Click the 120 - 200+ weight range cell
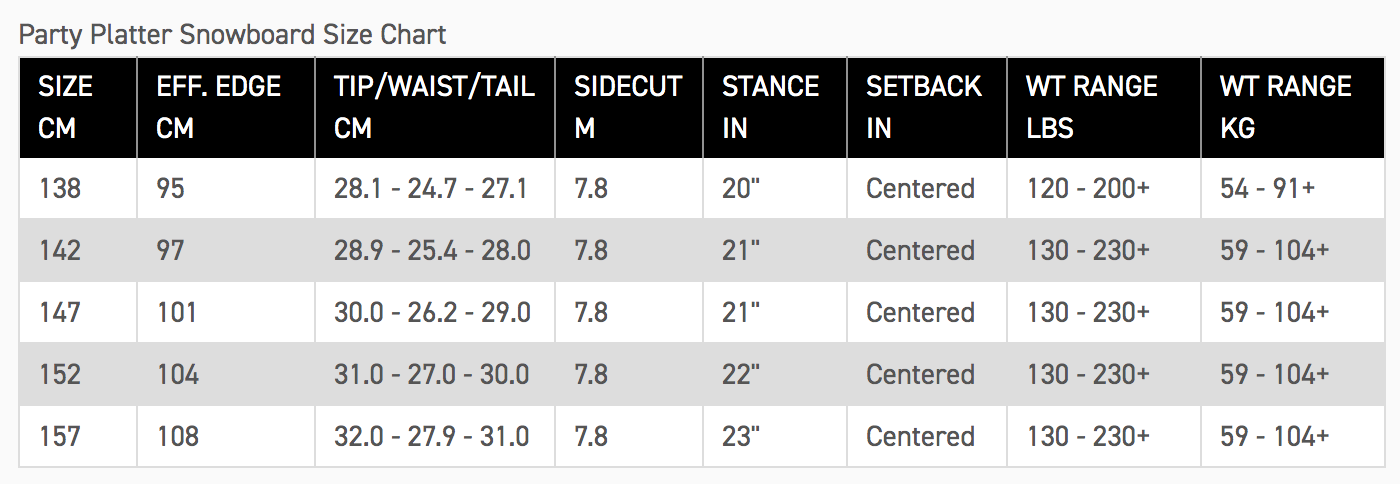Screen dimensions: 1400x484 click(x=1088, y=188)
